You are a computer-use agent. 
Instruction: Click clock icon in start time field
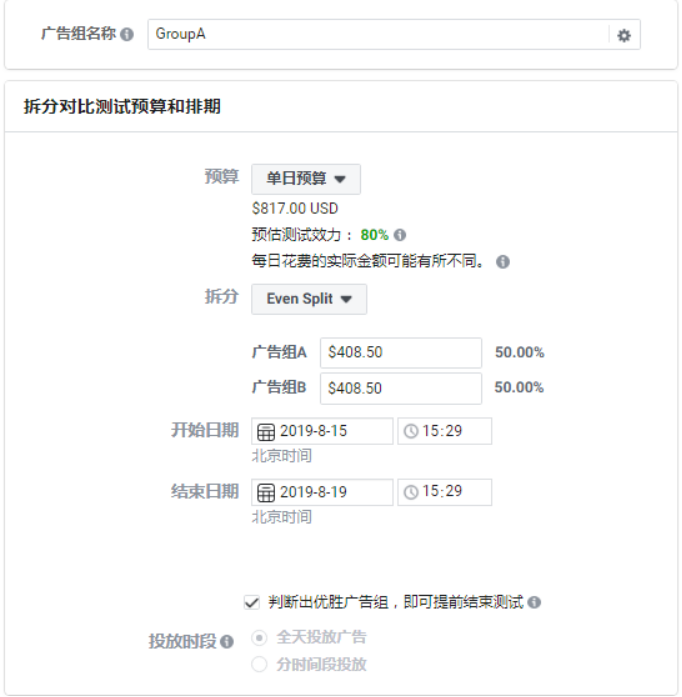click(411, 431)
